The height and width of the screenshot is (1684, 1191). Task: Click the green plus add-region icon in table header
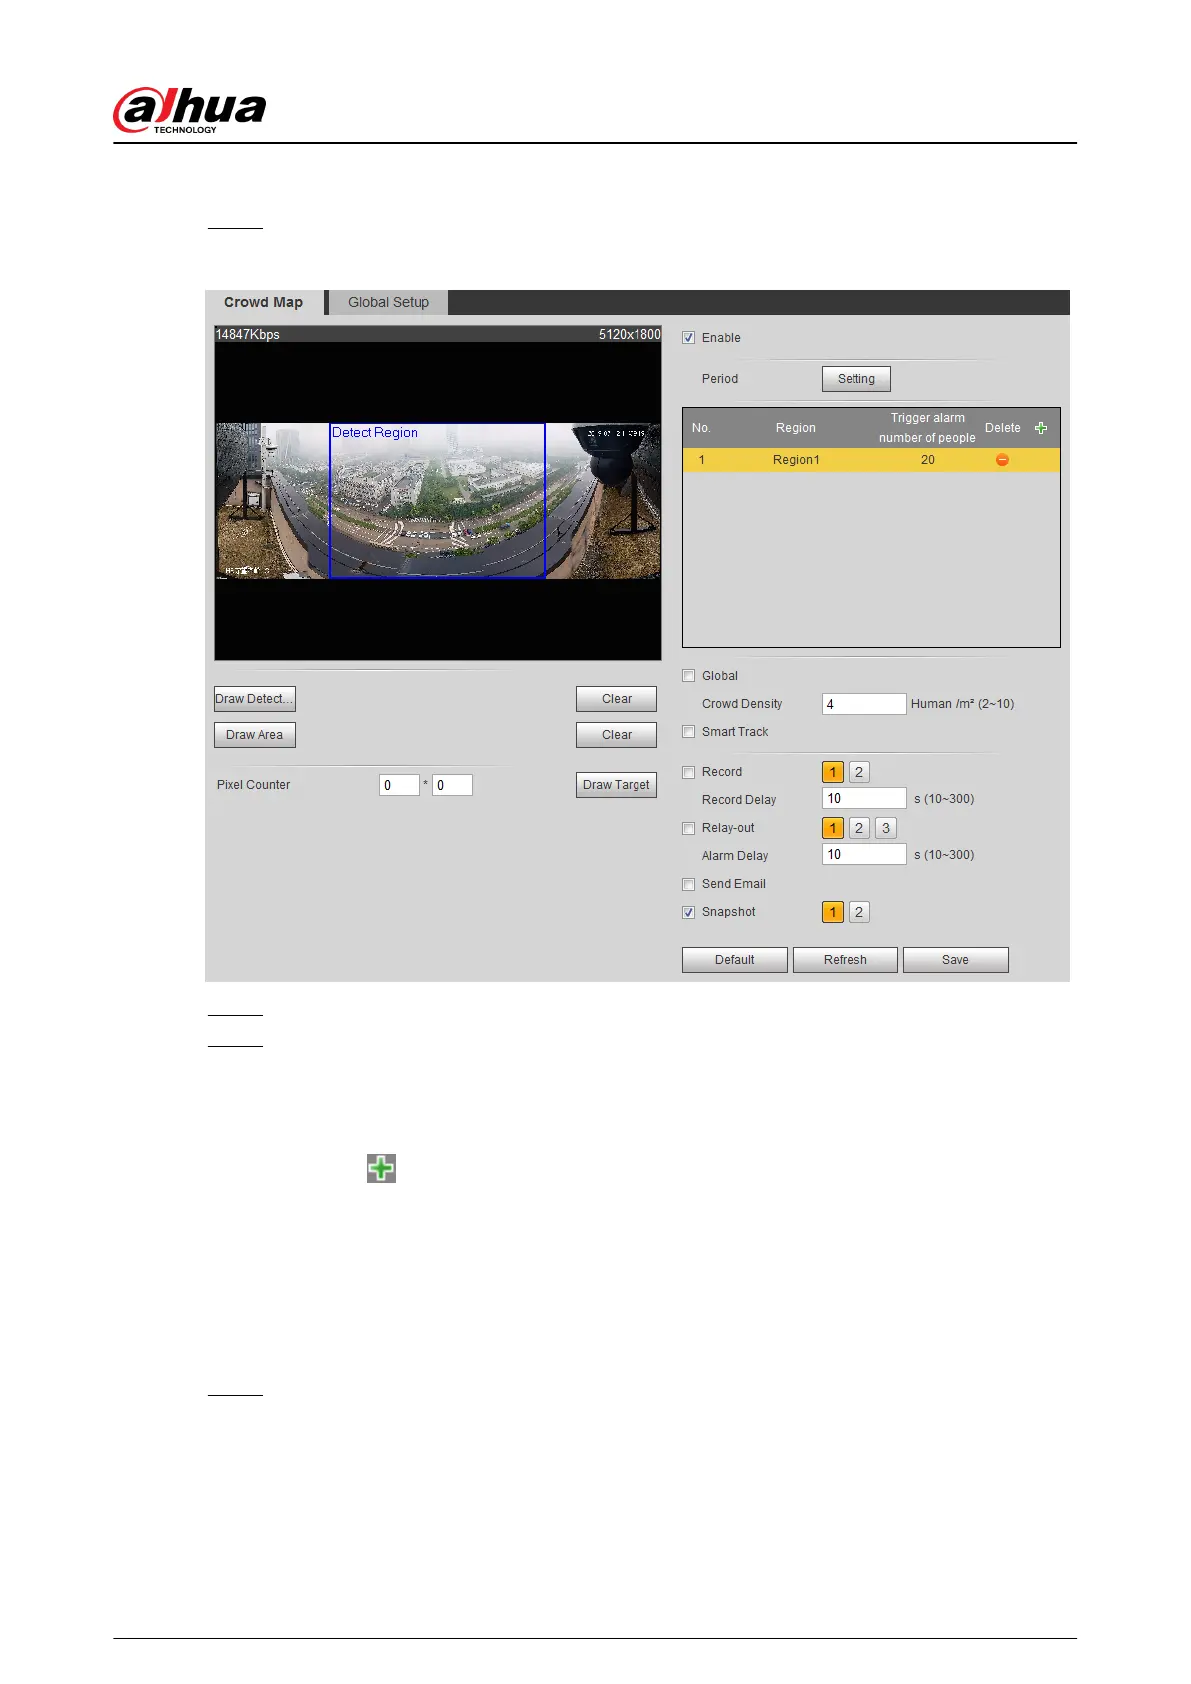point(1041,428)
